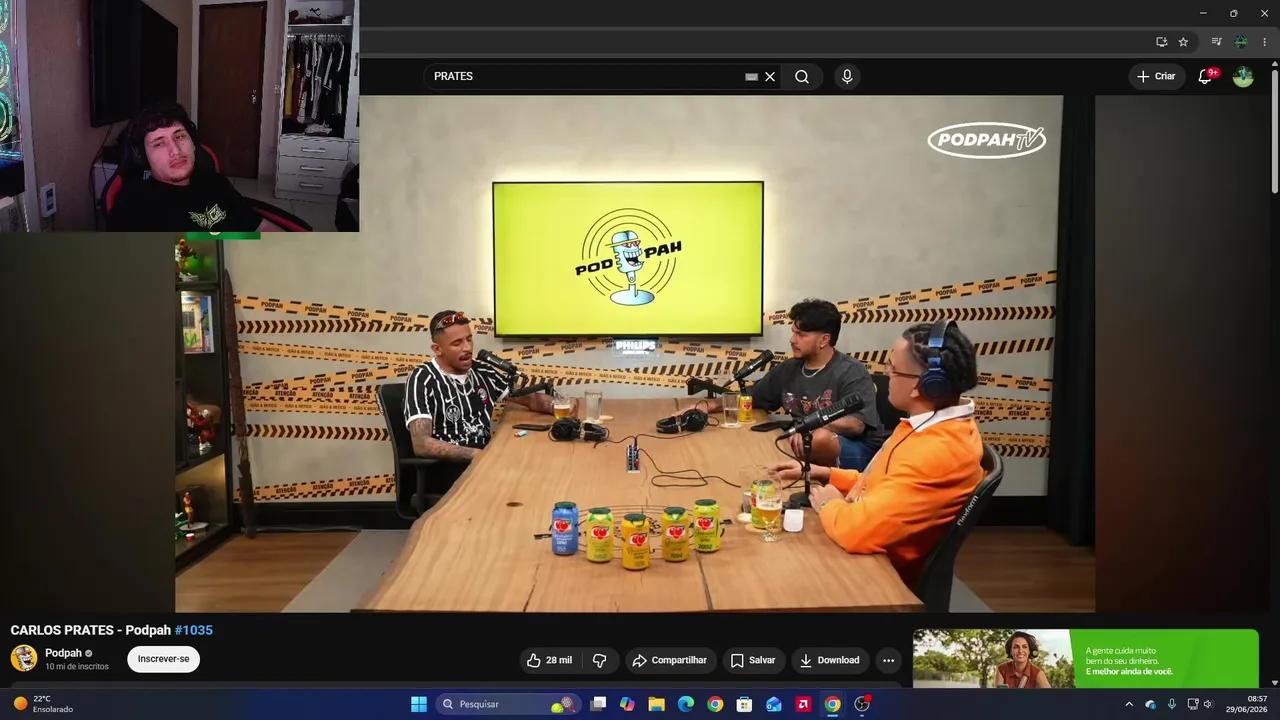Screen dimensions: 1280x720
Task: Click the YouTube search magnifier button
Action: coord(802,76)
